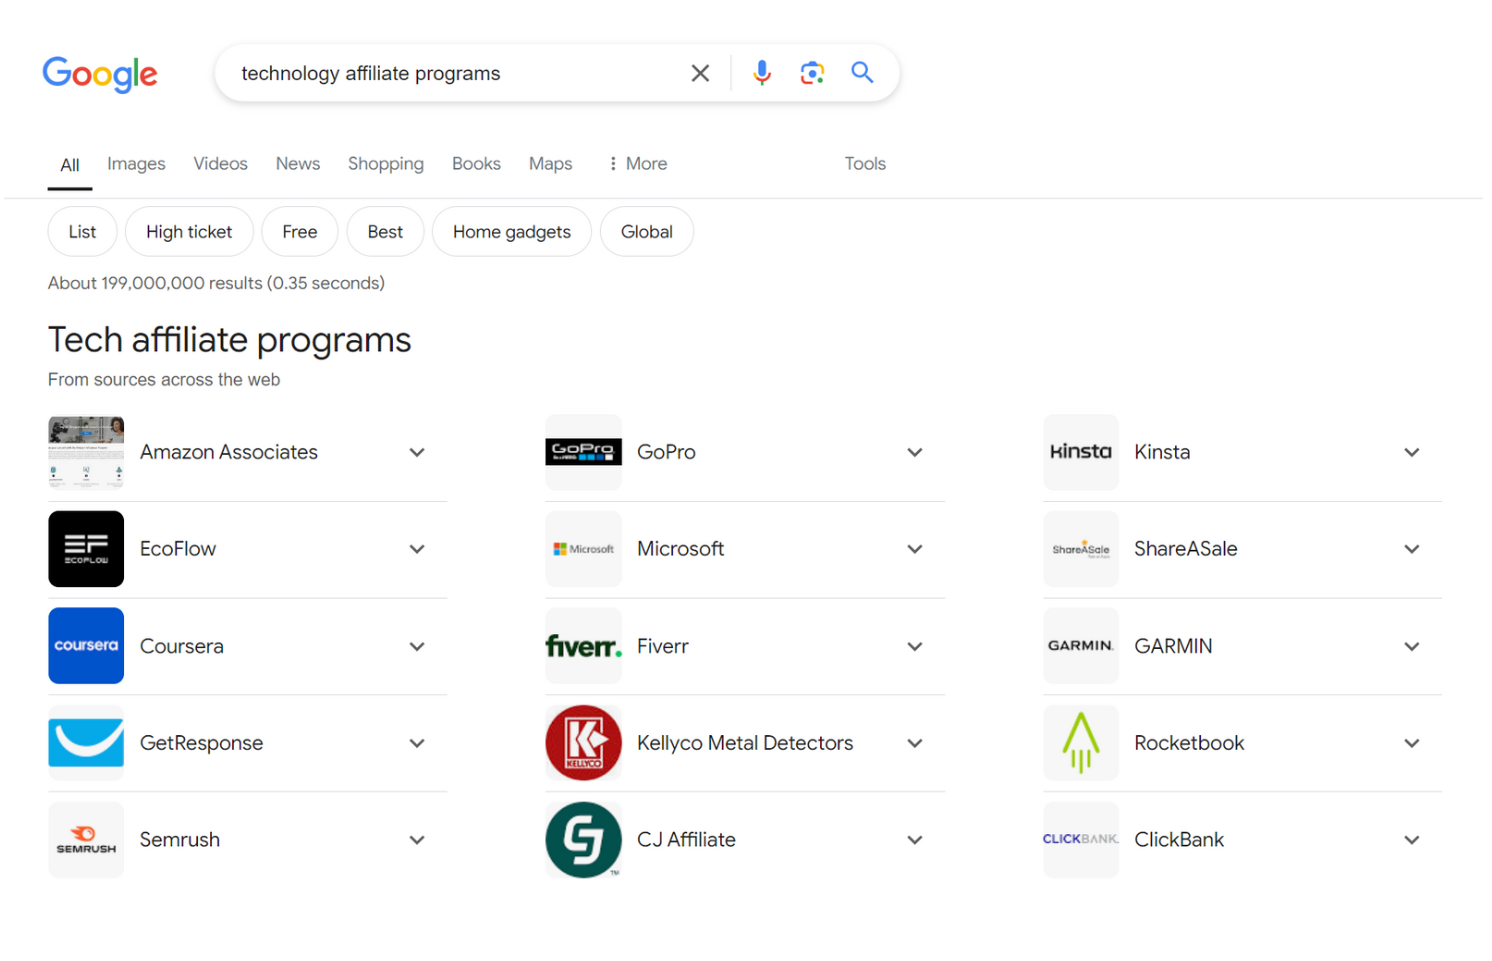
Task: Click the Google logo
Action: [x=100, y=74]
